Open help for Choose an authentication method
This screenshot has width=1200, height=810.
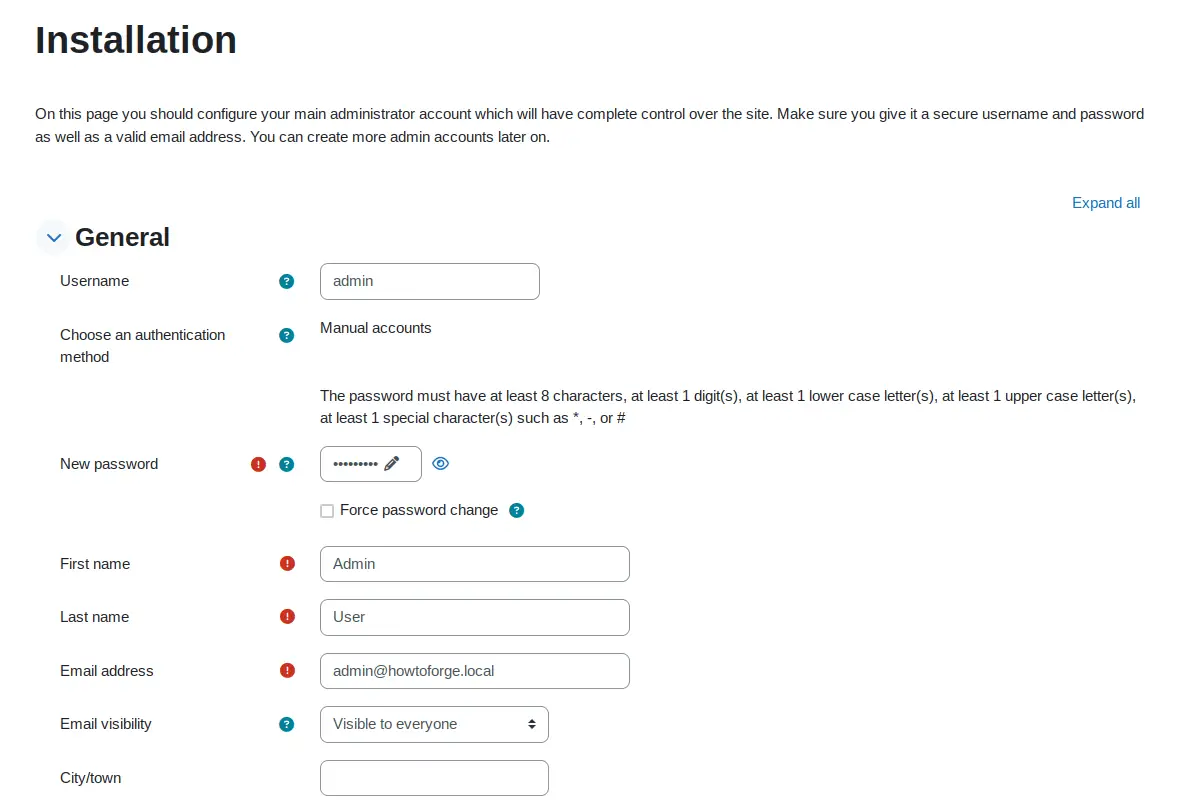pyautogui.click(x=287, y=335)
